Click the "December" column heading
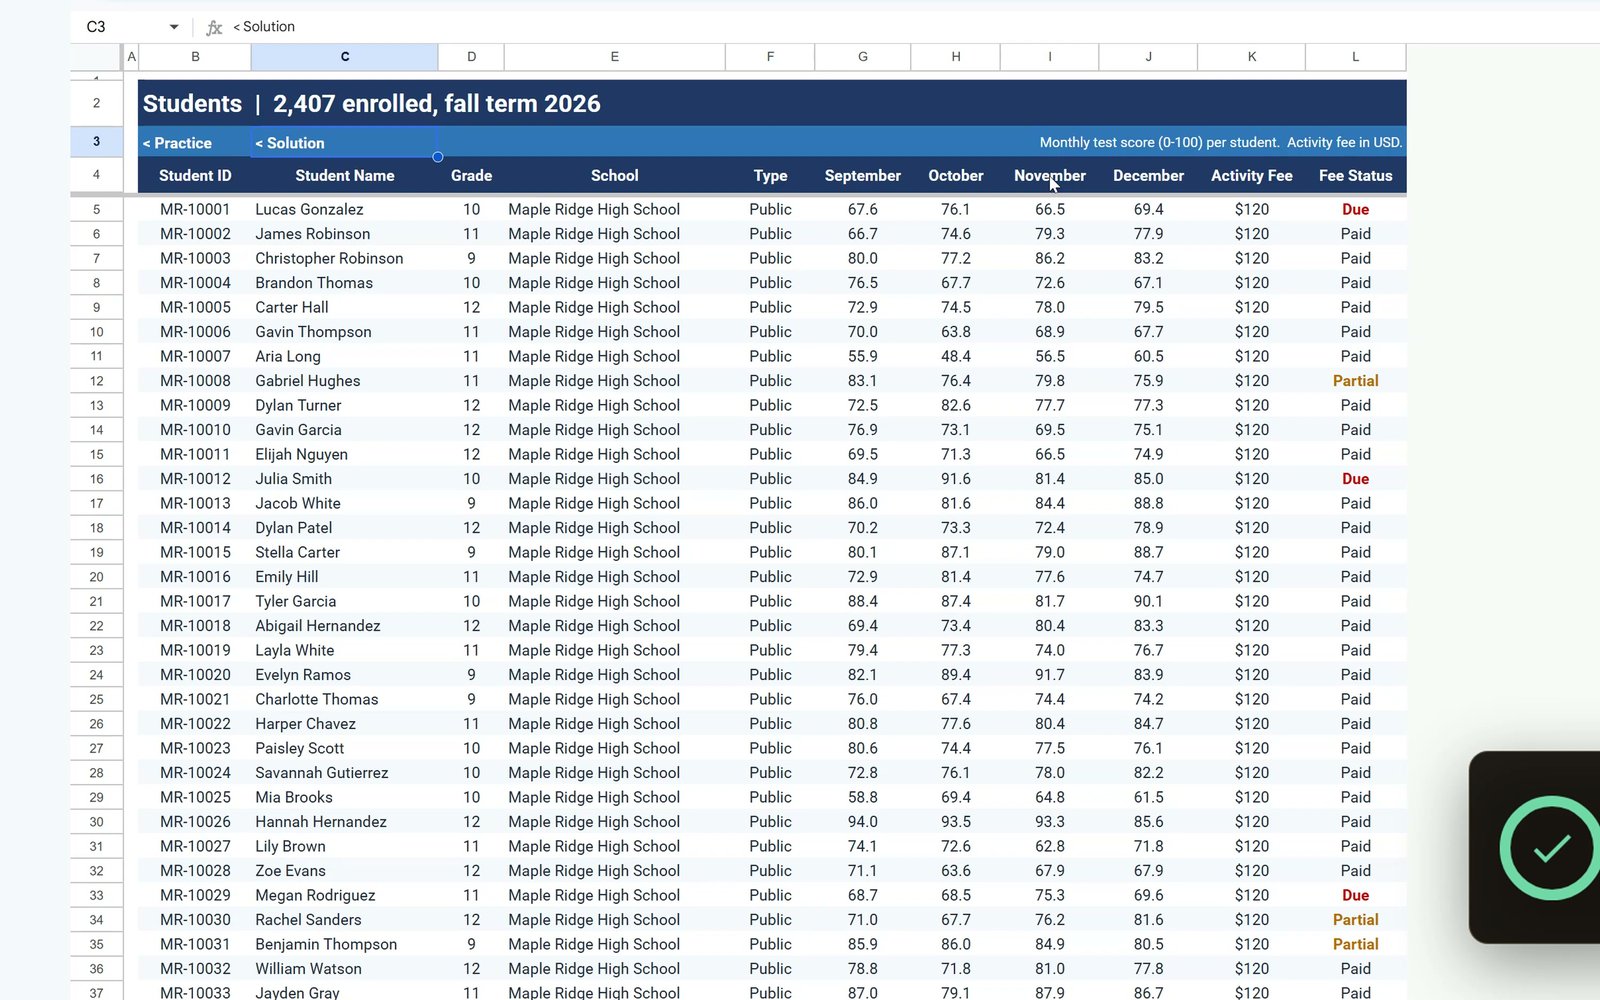The height and width of the screenshot is (1000, 1600). point(1149,176)
